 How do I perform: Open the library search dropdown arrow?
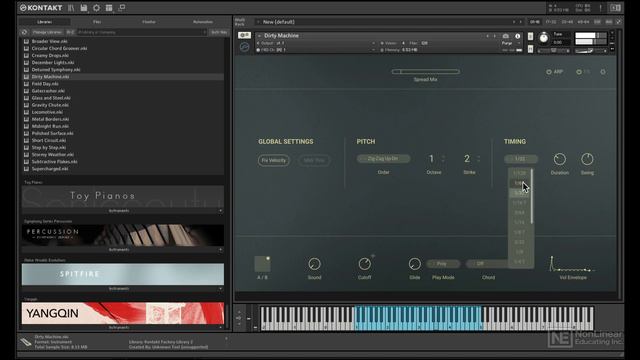point(204,32)
